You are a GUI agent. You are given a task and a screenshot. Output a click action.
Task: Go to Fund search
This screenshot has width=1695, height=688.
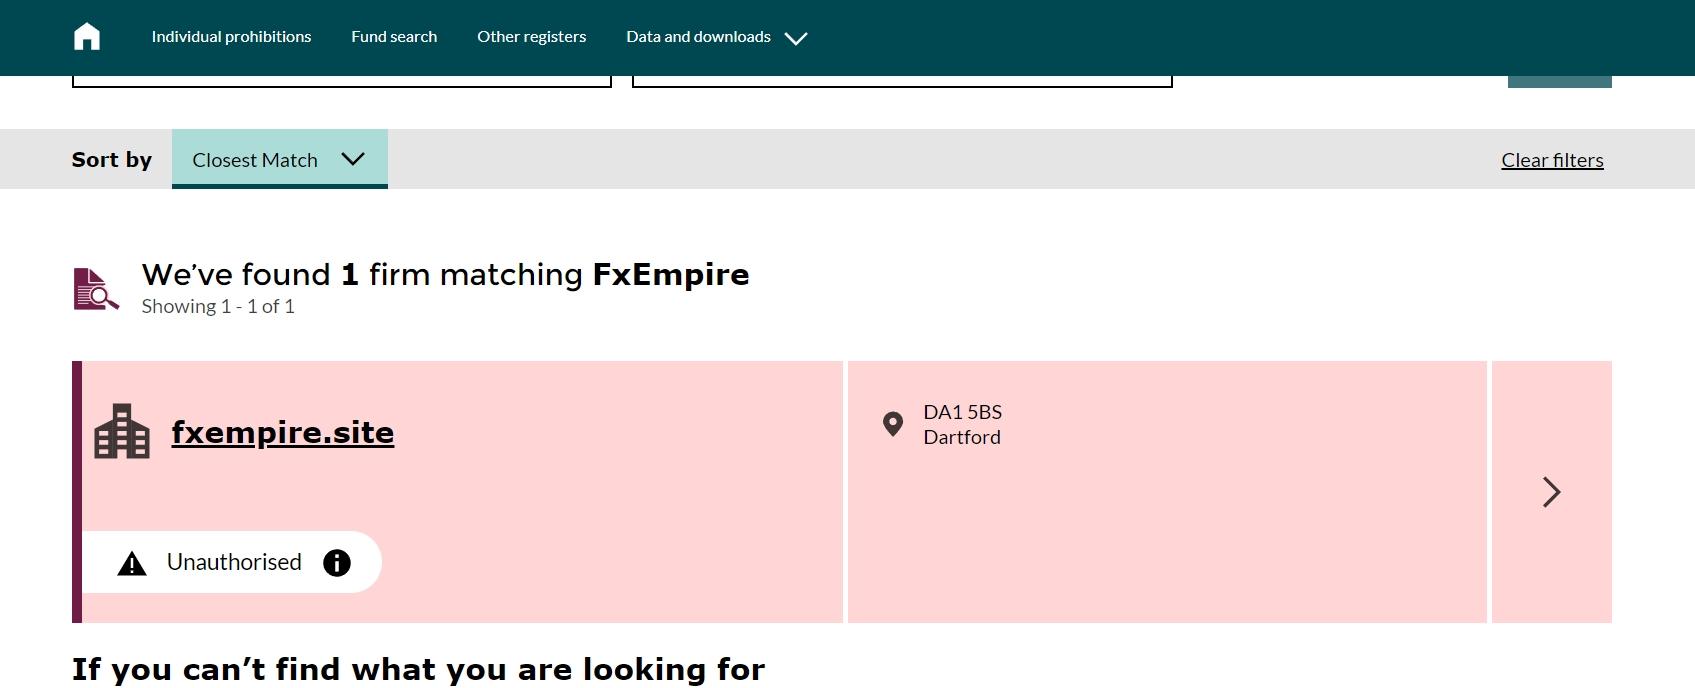[394, 37]
